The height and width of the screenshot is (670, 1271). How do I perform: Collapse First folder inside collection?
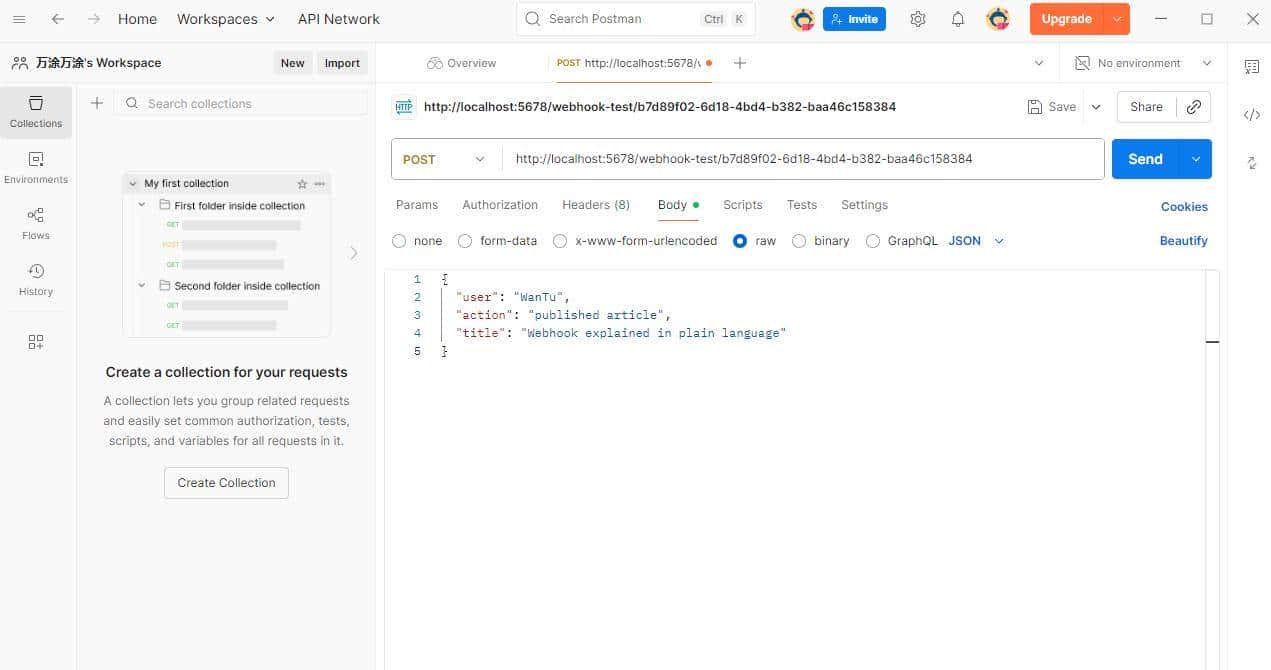coord(141,205)
